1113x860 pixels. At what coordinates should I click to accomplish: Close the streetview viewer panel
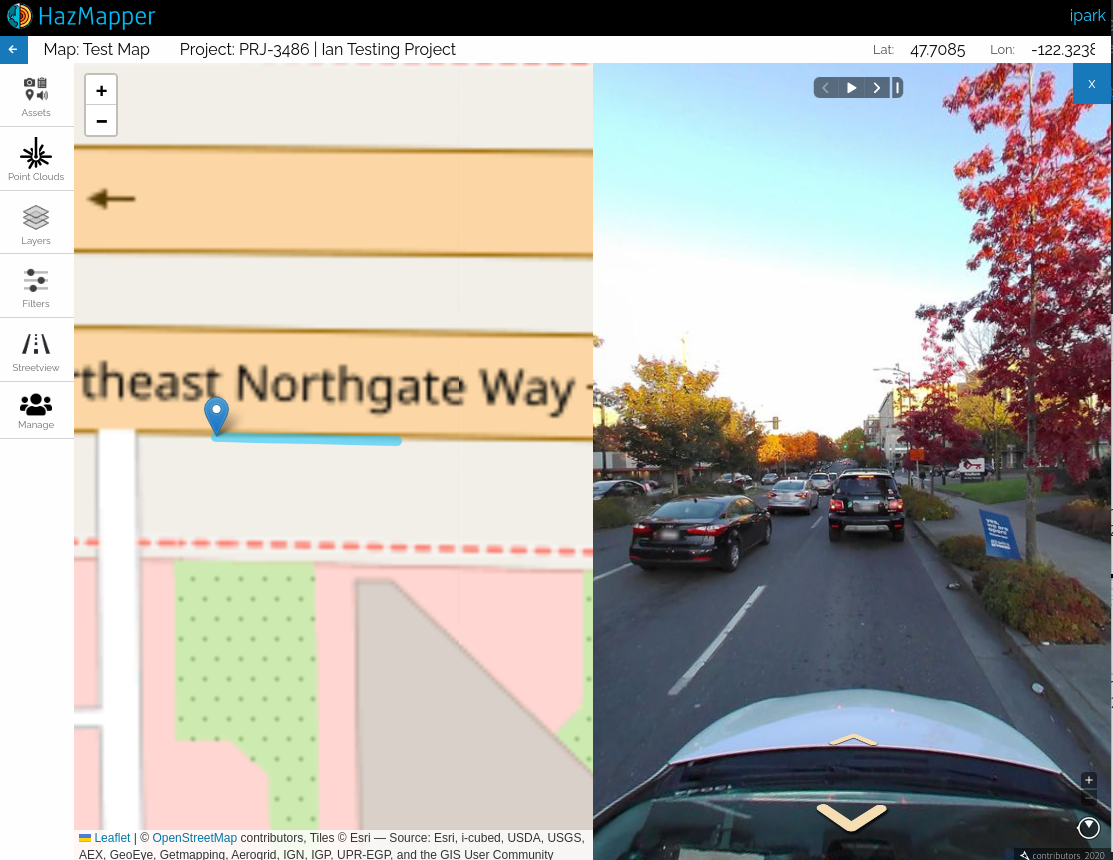(1092, 84)
